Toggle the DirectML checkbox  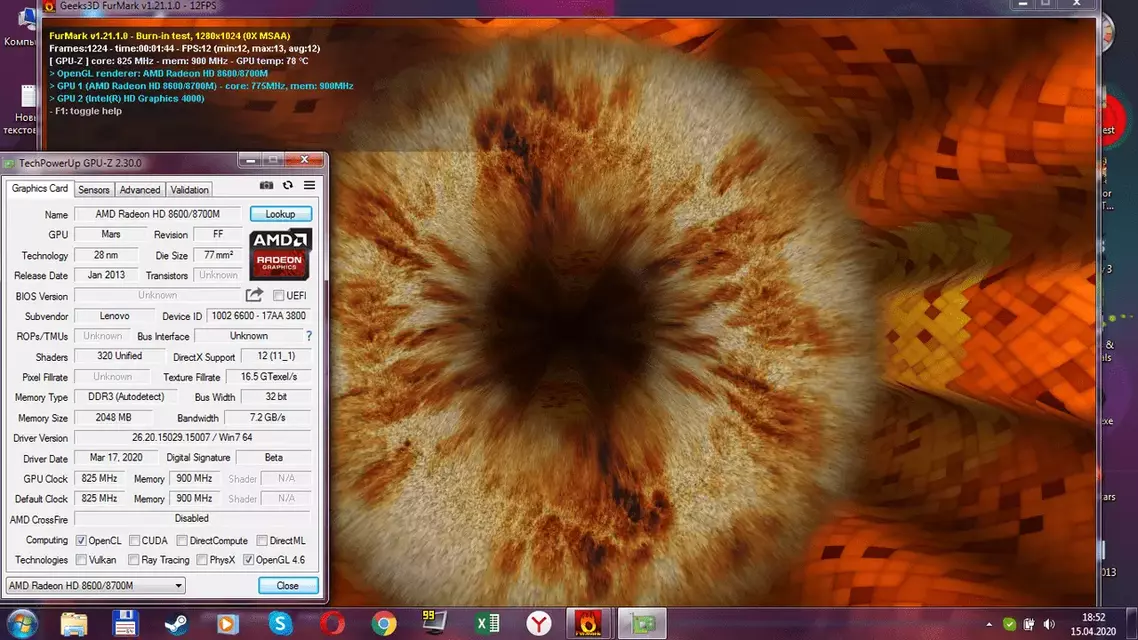(262, 541)
